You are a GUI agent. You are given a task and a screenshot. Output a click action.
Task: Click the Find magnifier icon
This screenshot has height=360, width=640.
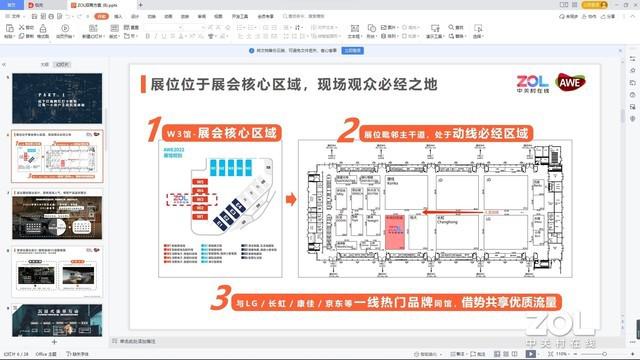(451, 27)
